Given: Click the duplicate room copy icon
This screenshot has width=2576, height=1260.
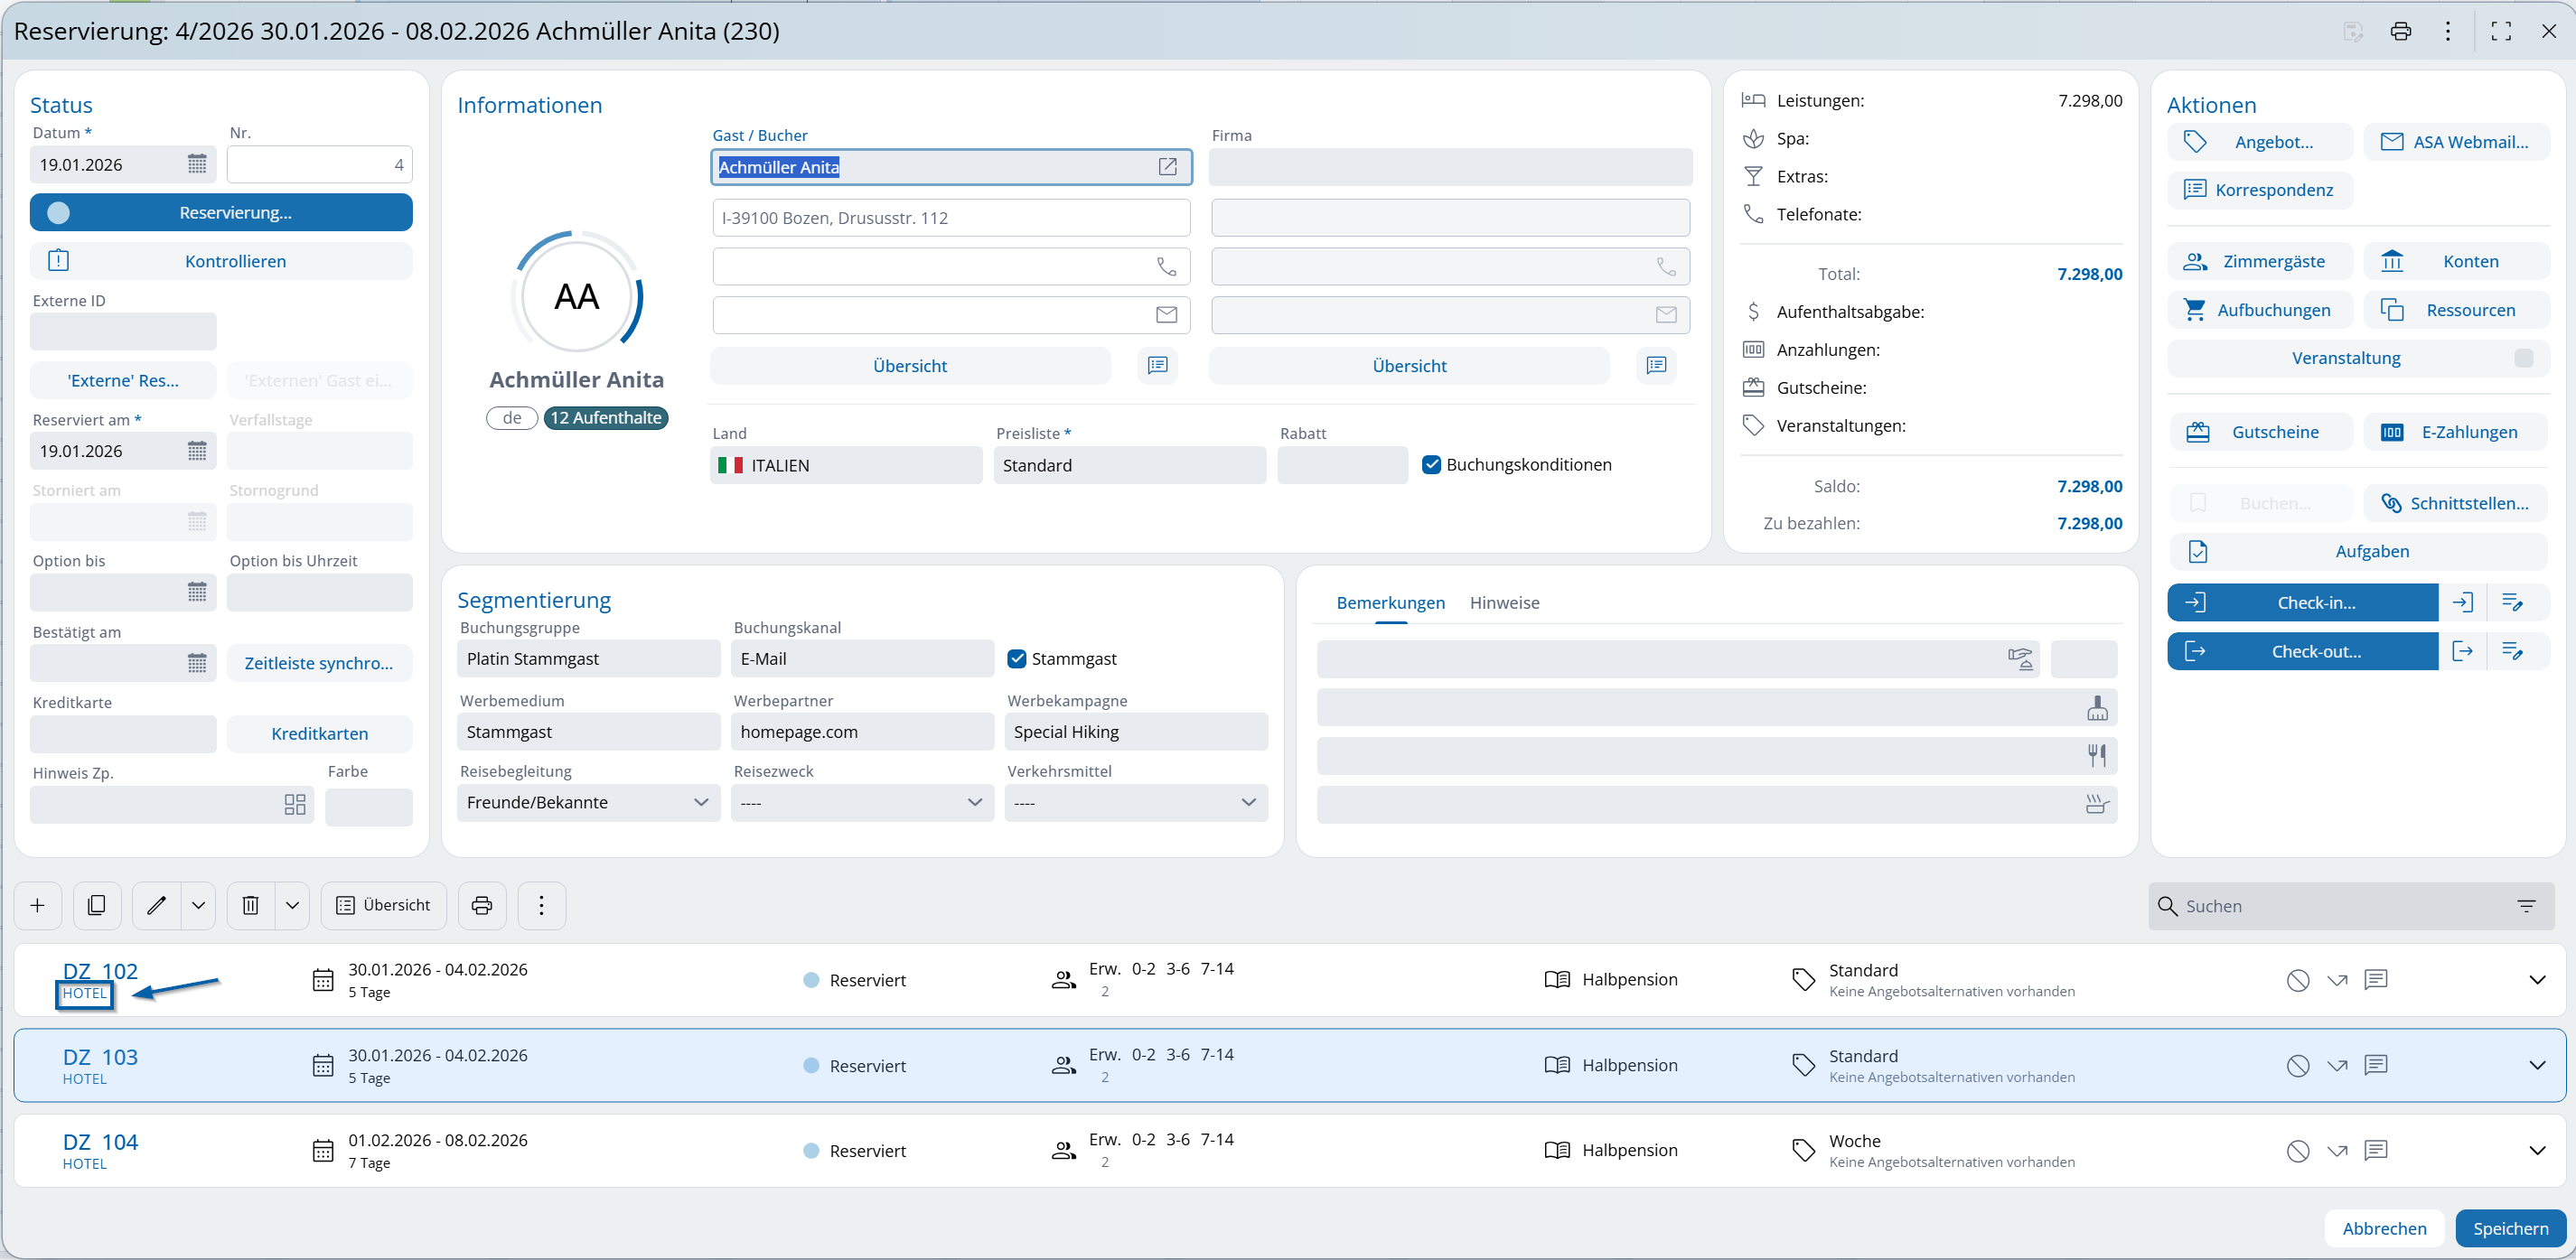Looking at the screenshot, I should 97,905.
